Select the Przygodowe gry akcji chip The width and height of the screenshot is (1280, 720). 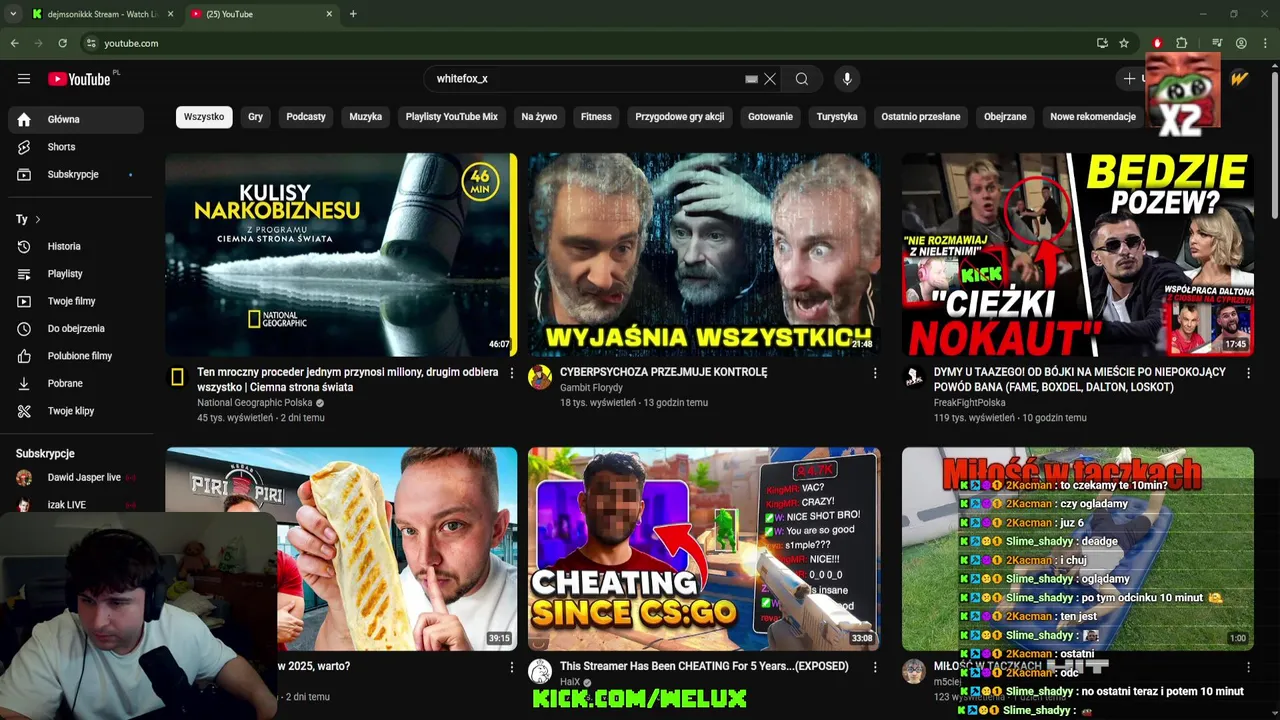[x=680, y=117]
